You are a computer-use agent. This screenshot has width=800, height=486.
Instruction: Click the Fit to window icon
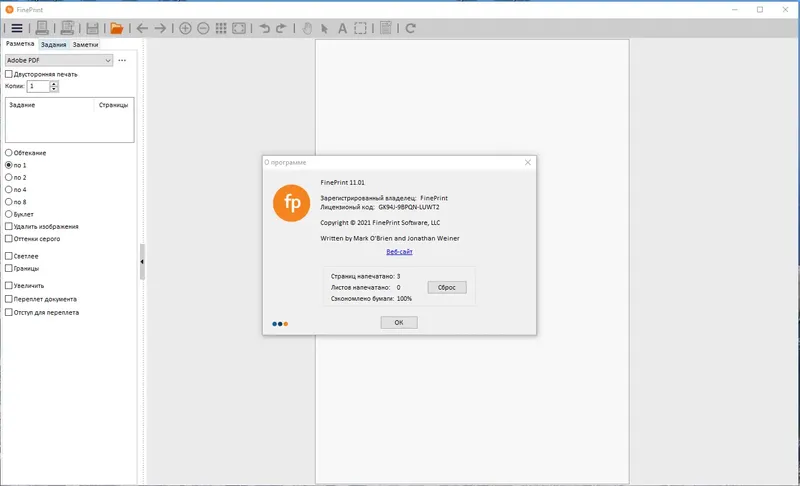click(x=239, y=29)
